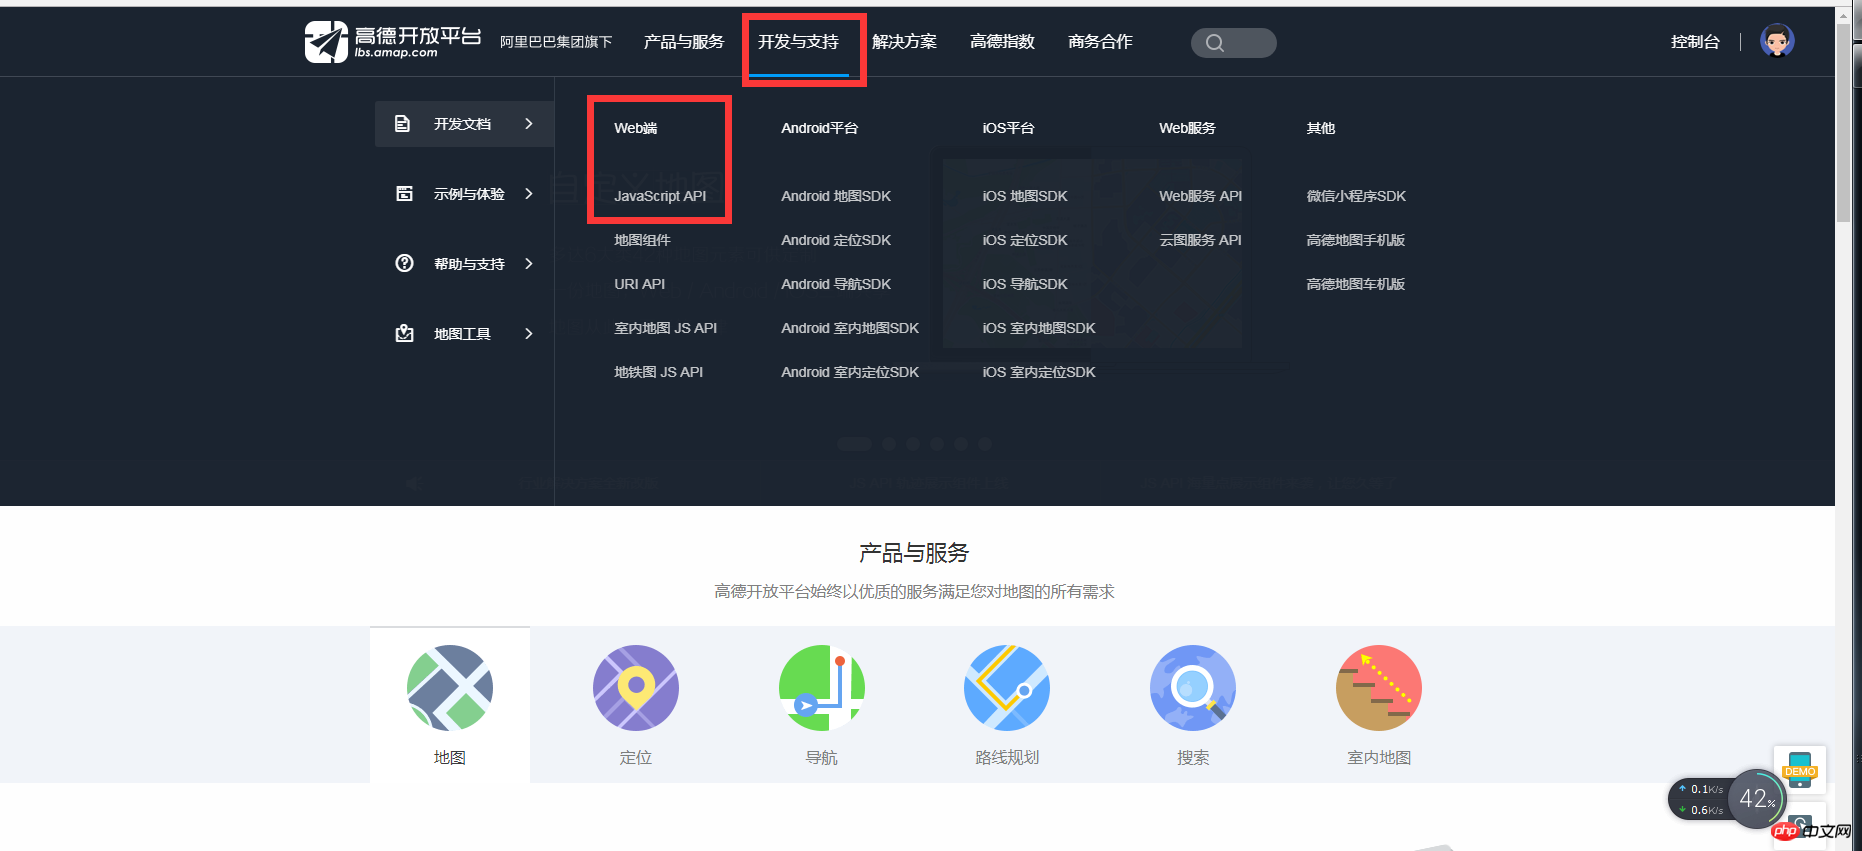Click the DEMO phone floating icon
1862x851 pixels.
pyautogui.click(x=1800, y=770)
